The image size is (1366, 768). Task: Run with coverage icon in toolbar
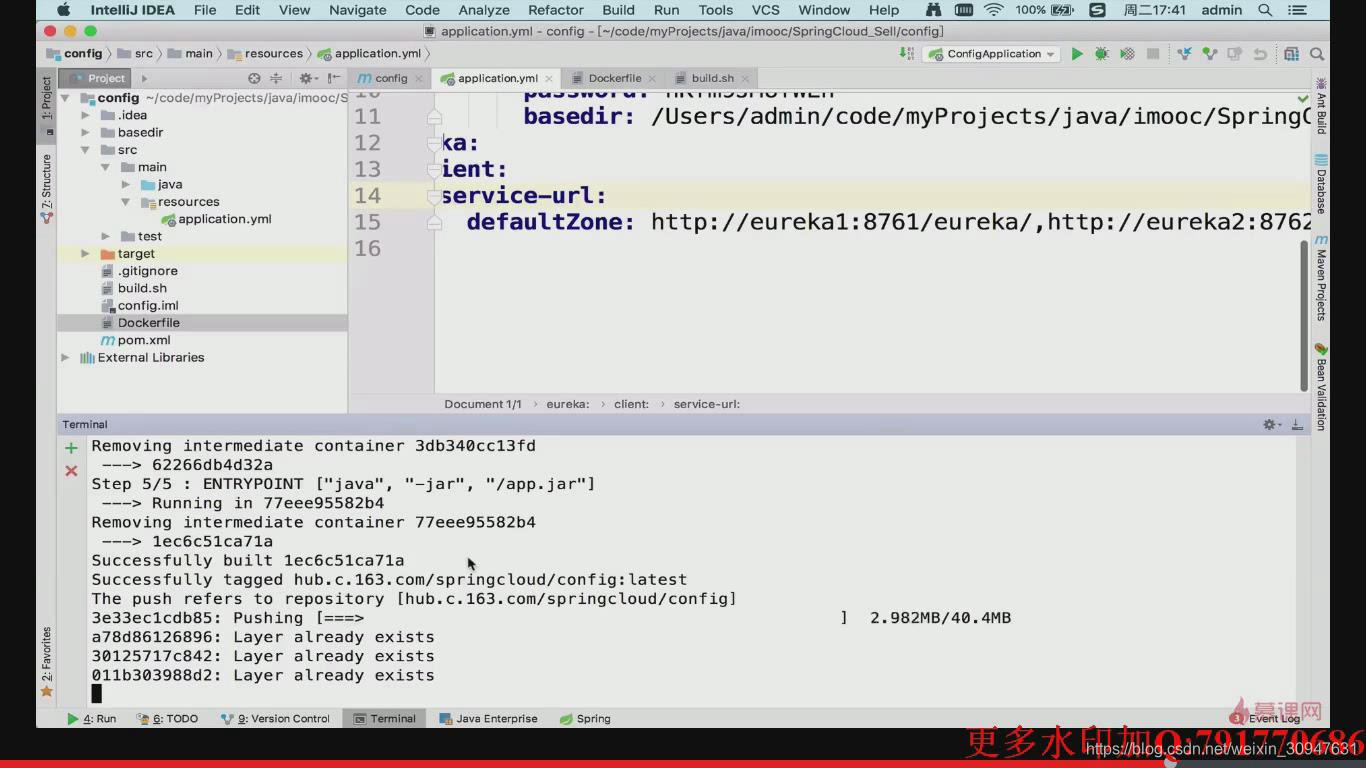1127,54
